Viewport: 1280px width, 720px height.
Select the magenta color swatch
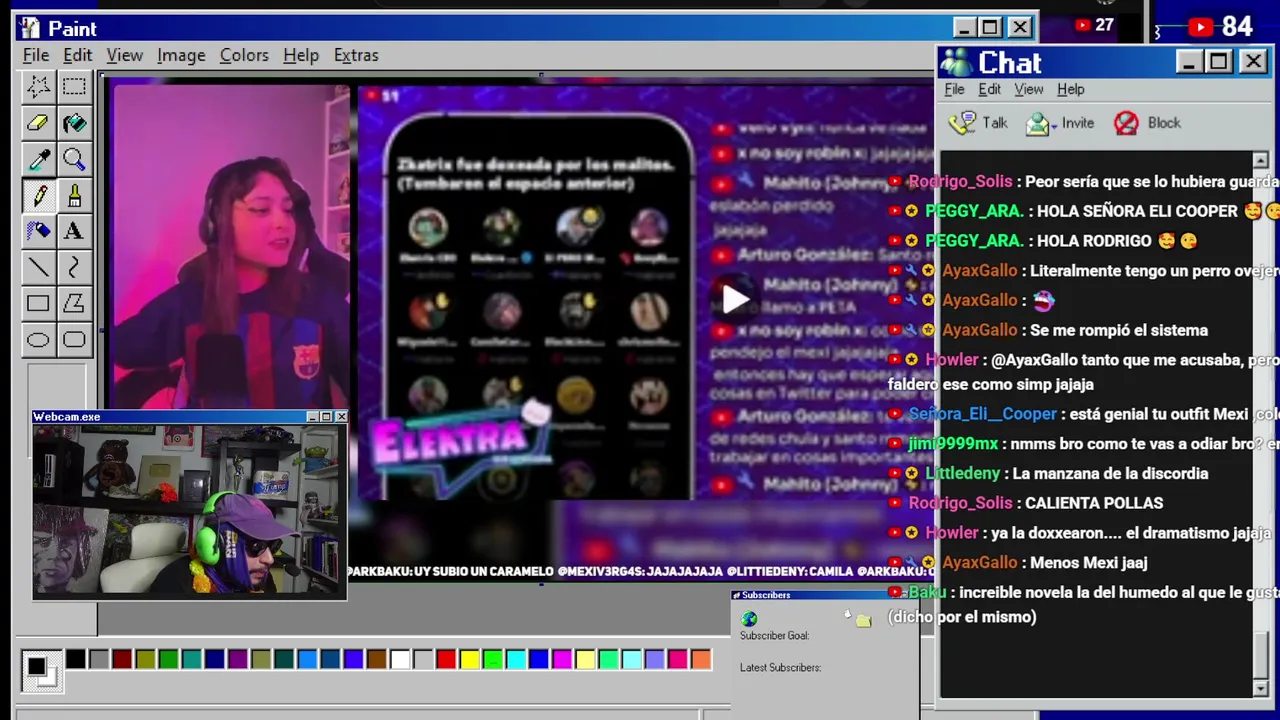(562, 659)
